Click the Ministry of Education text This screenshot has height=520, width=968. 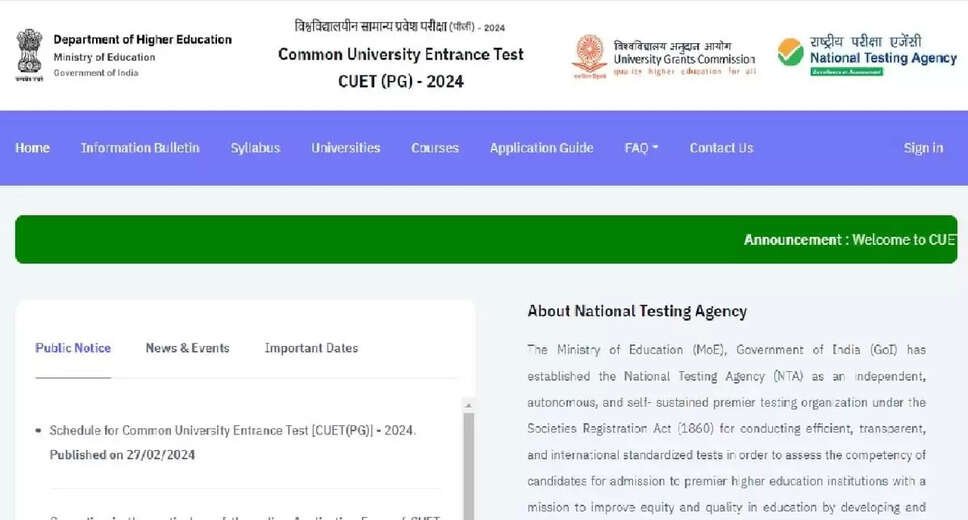104,57
